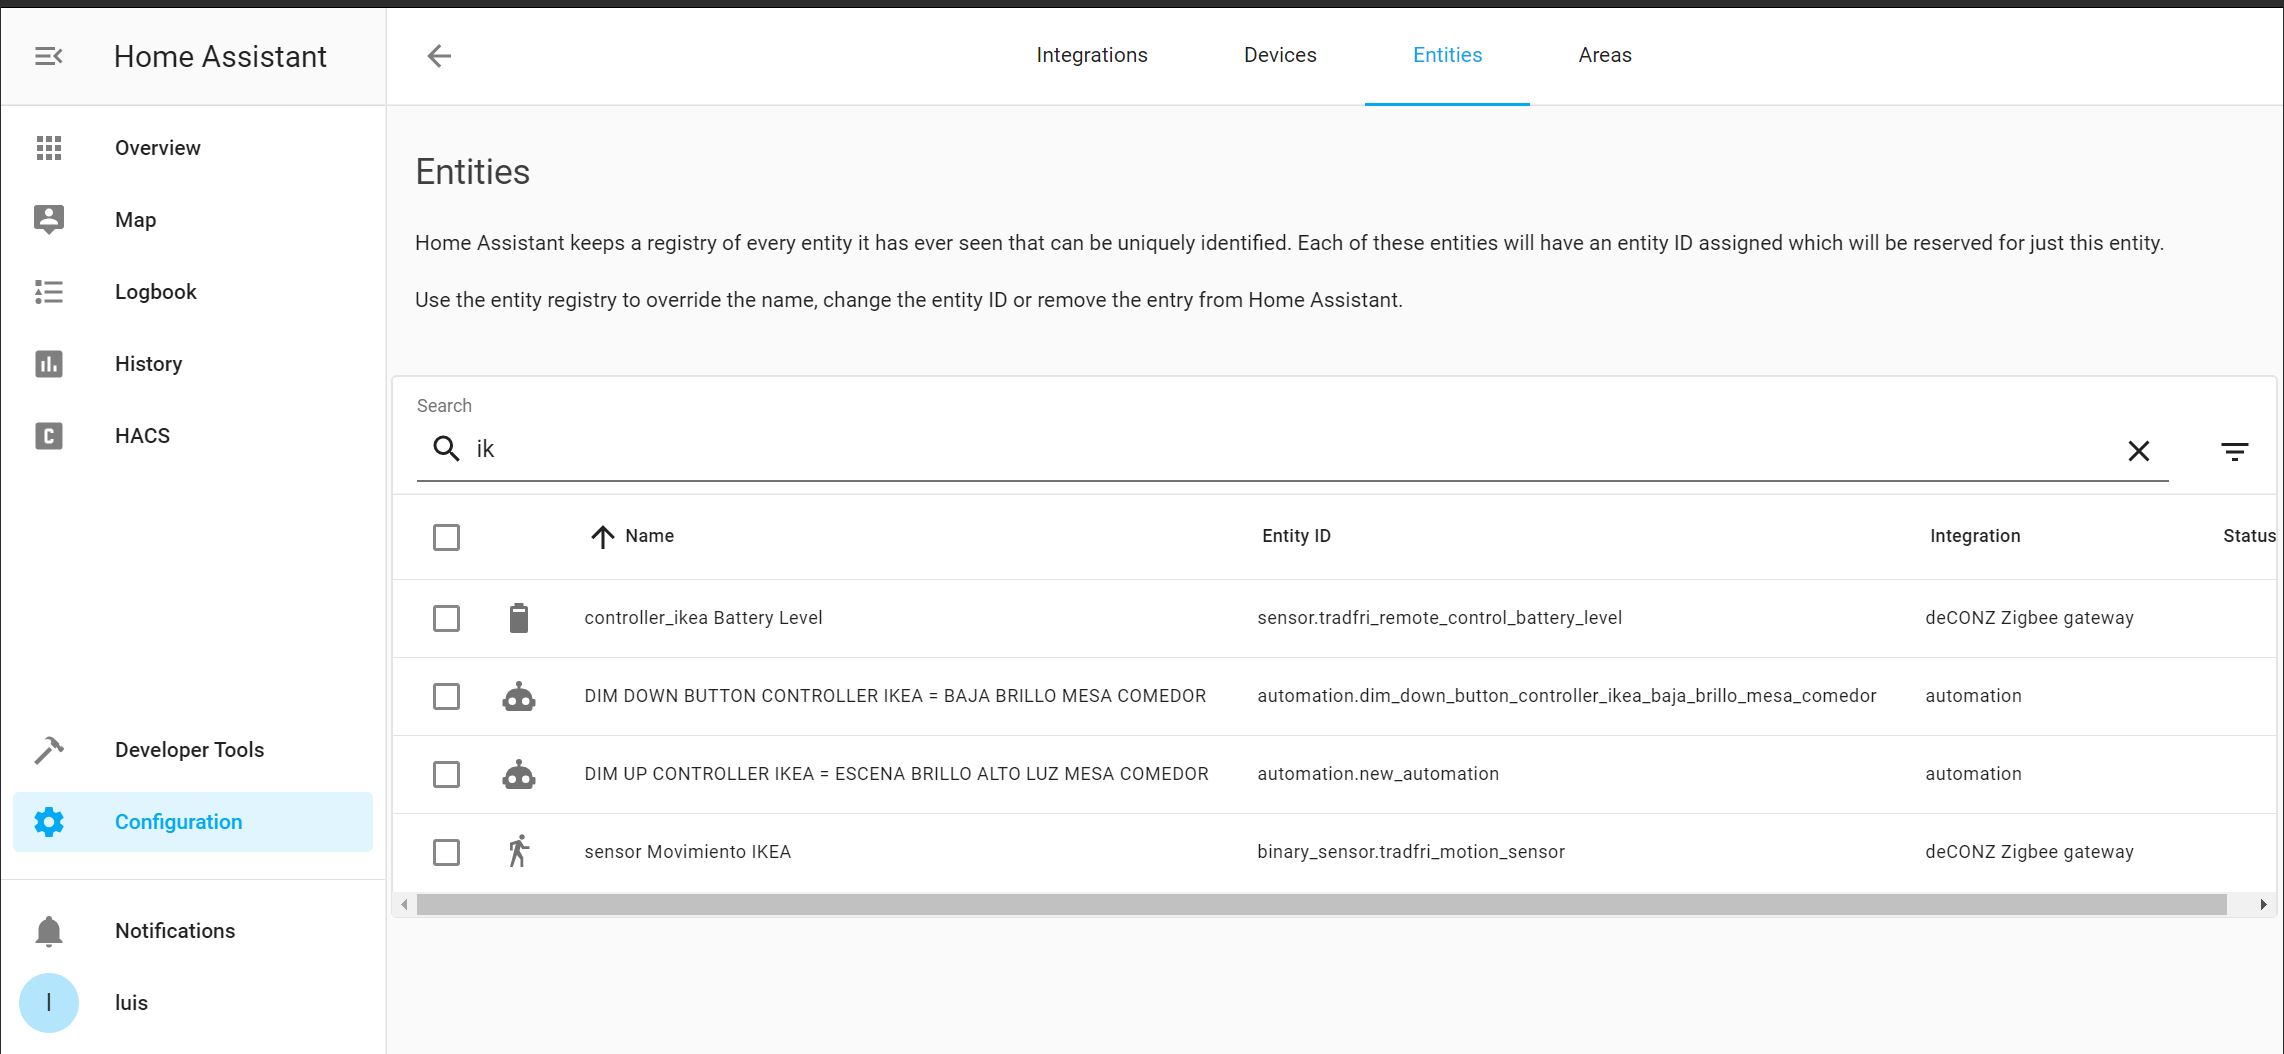The width and height of the screenshot is (2284, 1054).
Task: Open the Integrations tab
Action: [1092, 55]
